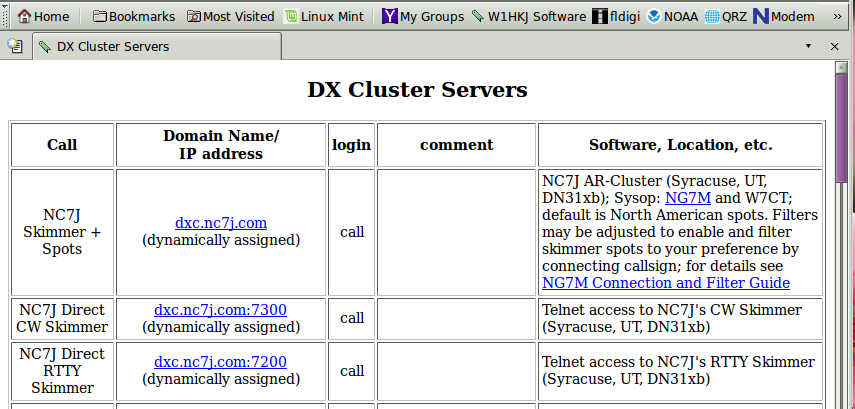Screen dimensions: 855x409
Task: Open the Home bookmark
Action: pyautogui.click(x=43, y=16)
